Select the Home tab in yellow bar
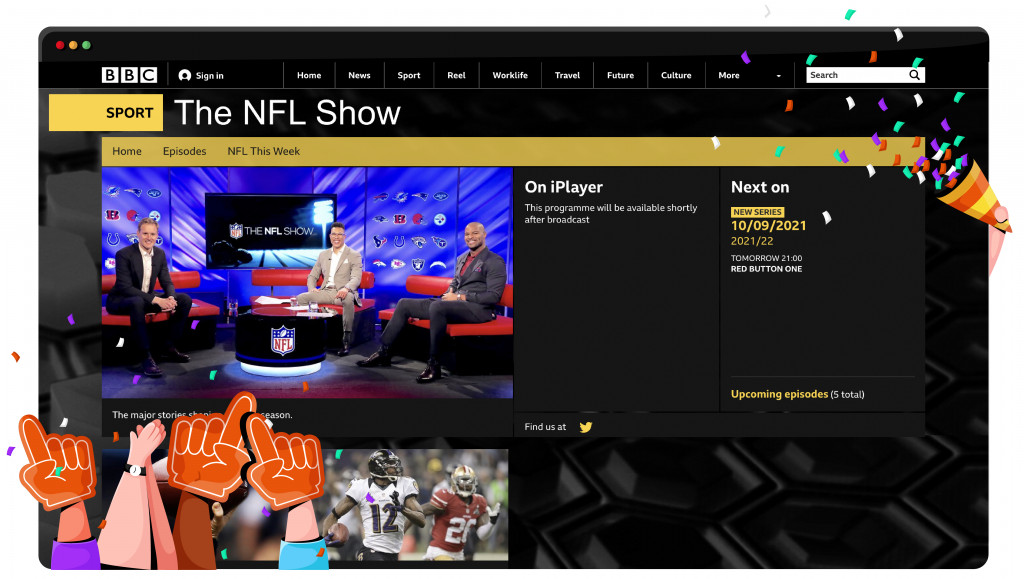This screenshot has width=1024, height=579. pyautogui.click(x=127, y=151)
